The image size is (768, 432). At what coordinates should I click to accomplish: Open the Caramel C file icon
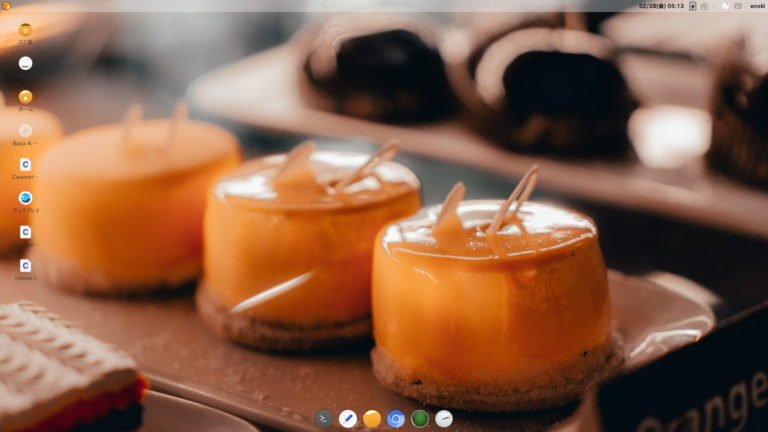[x=25, y=164]
